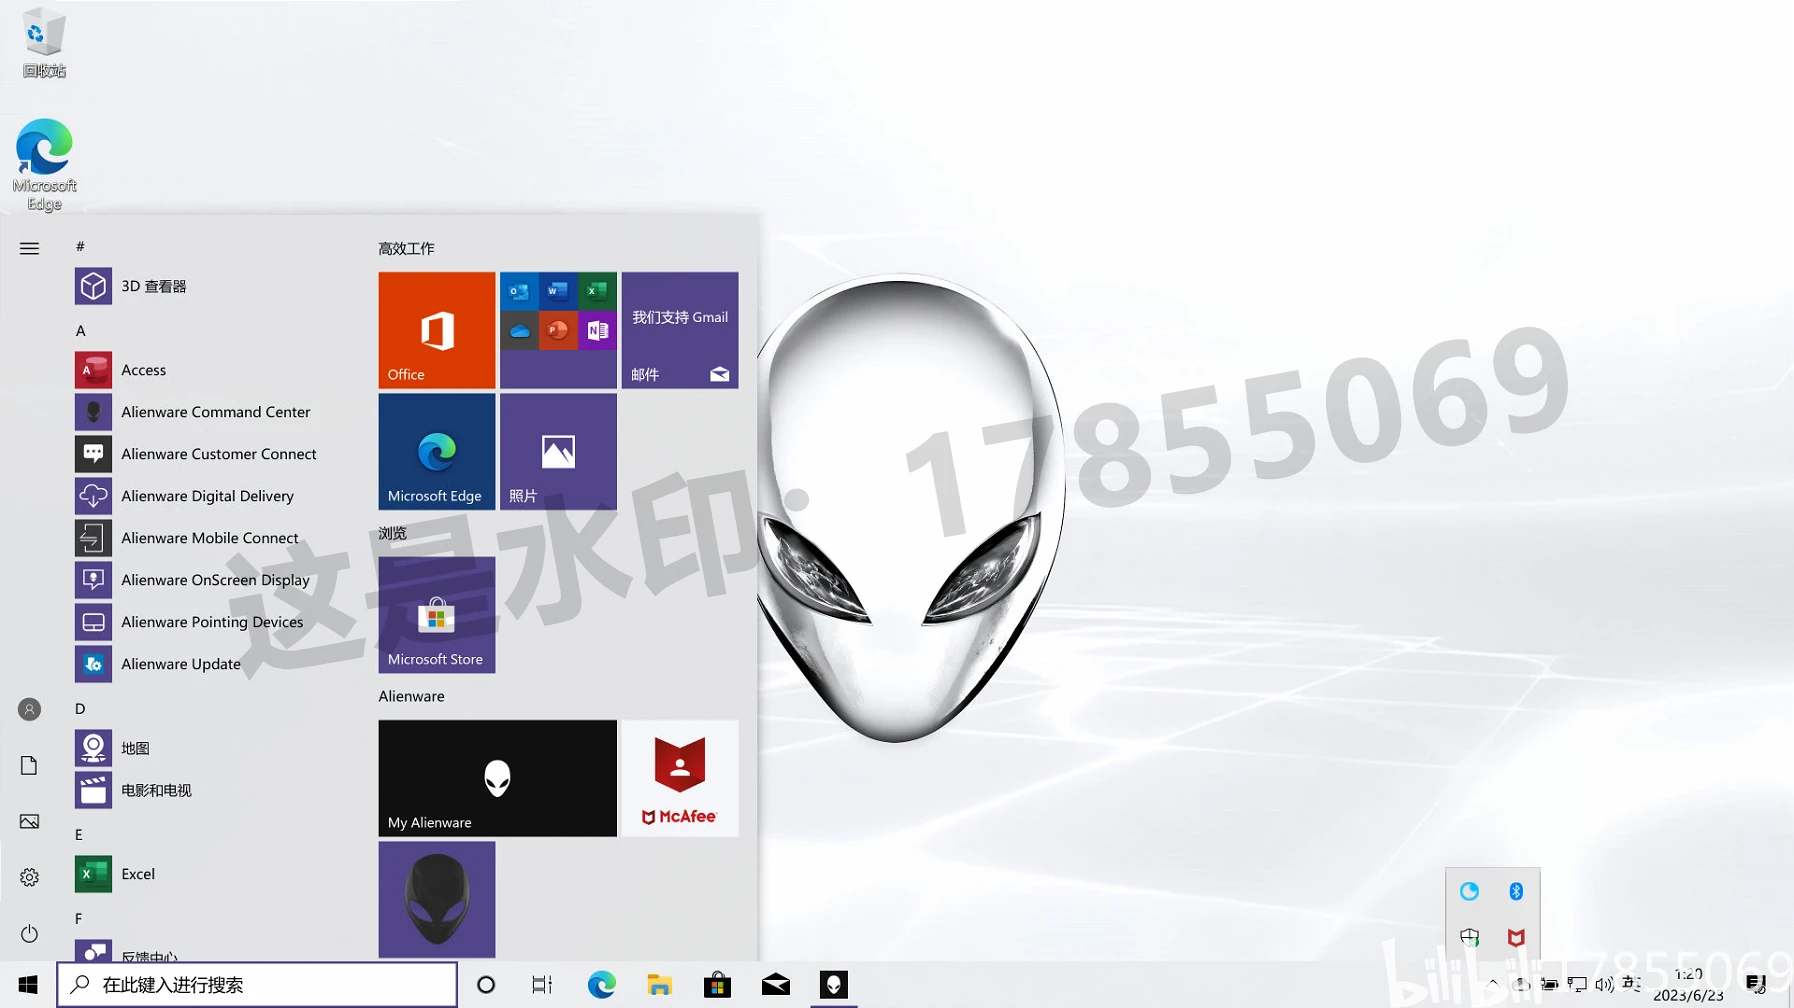Click the letter E group header

(79, 834)
